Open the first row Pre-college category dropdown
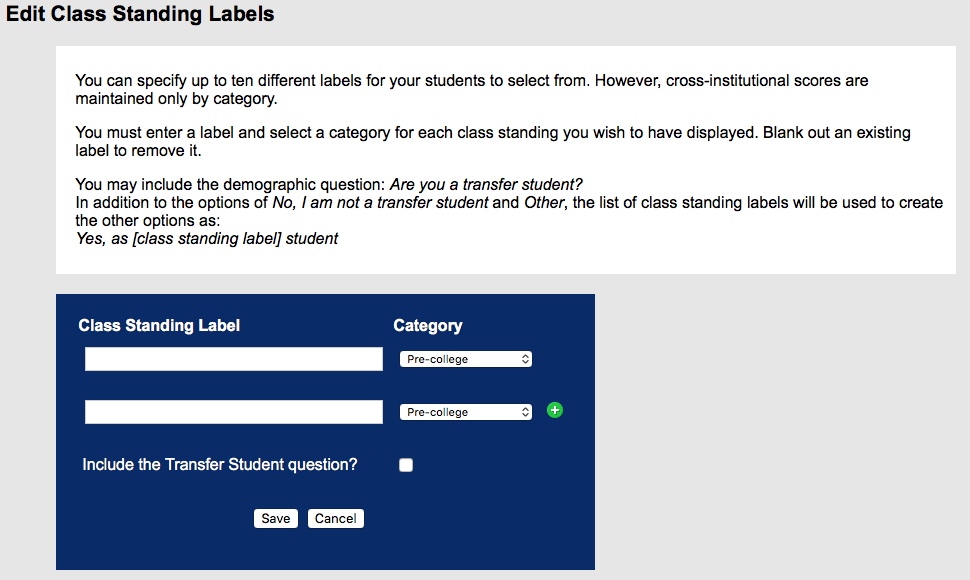The height and width of the screenshot is (580, 970). click(466, 359)
